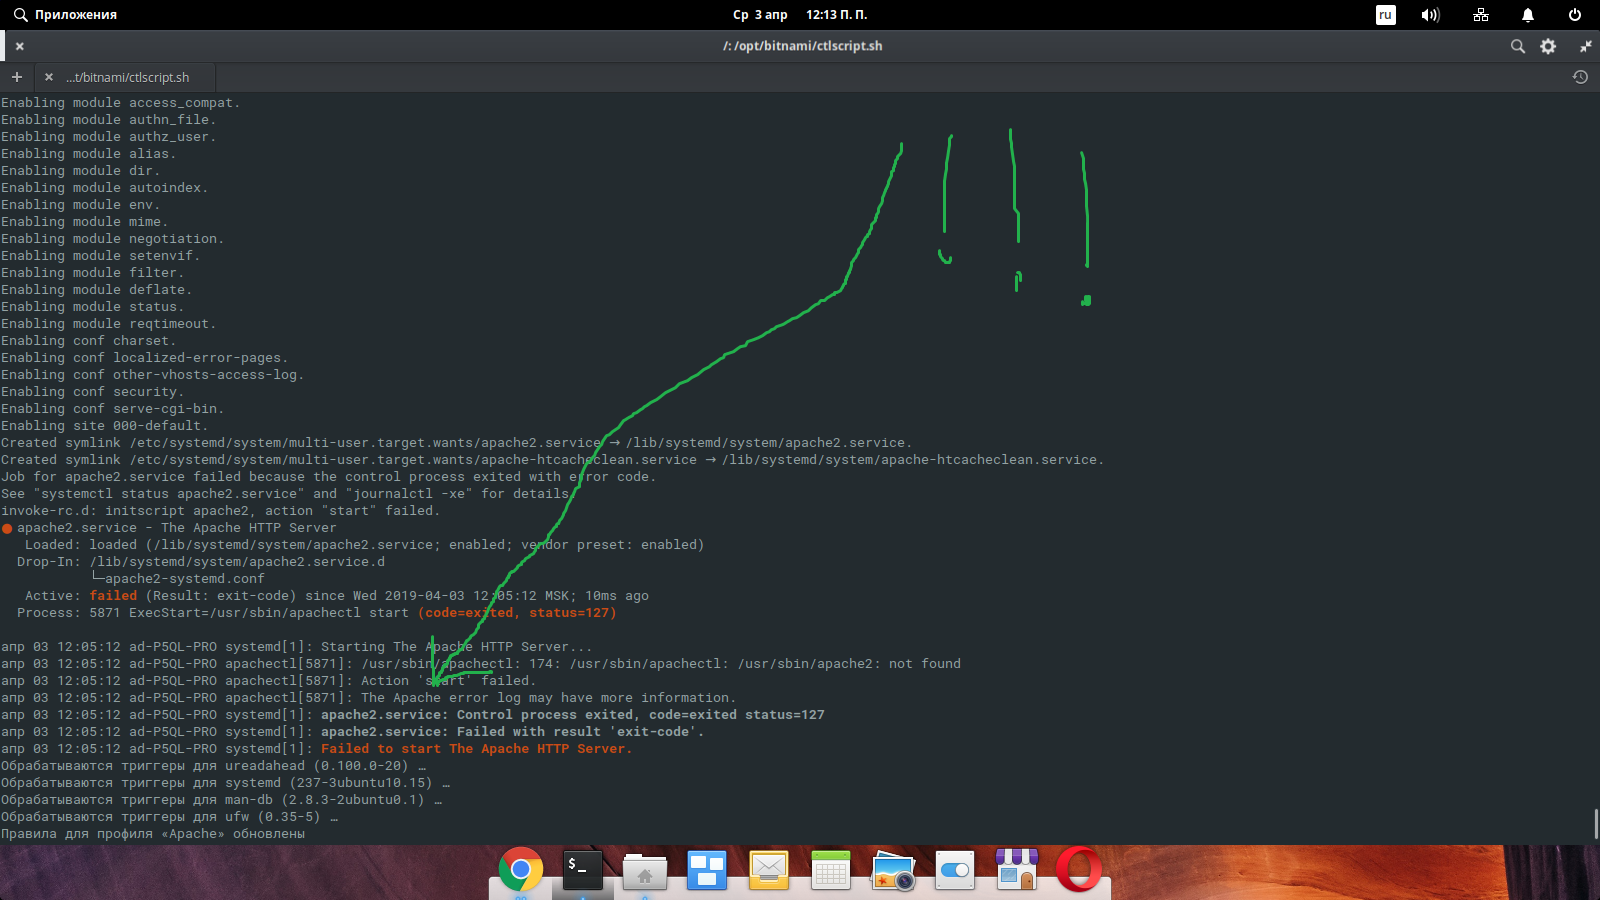Click 'invoke-rc.d: initscript apache2' line

click(220, 511)
